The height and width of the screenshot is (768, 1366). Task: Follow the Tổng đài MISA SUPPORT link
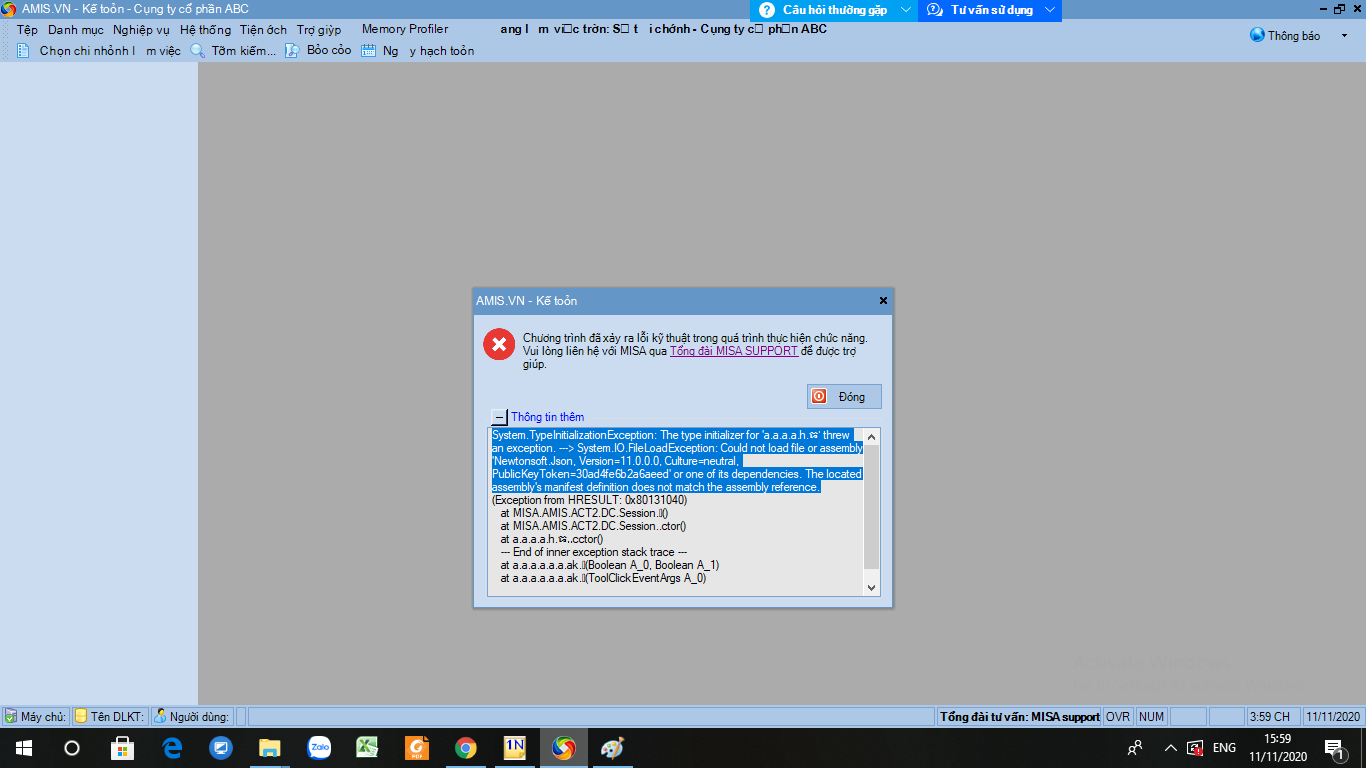734,351
